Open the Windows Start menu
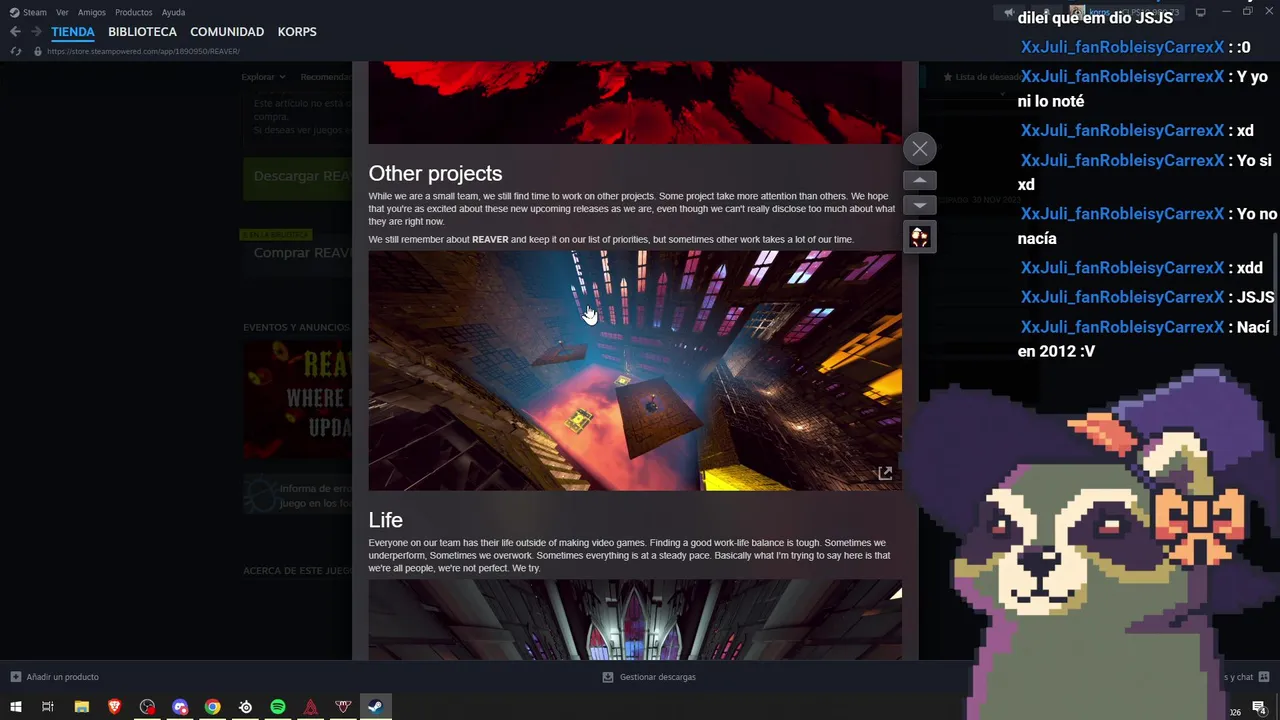 [16, 707]
